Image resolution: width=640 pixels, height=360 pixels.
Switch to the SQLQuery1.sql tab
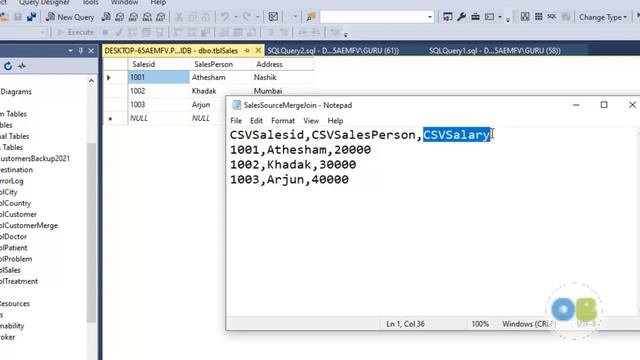495,51
